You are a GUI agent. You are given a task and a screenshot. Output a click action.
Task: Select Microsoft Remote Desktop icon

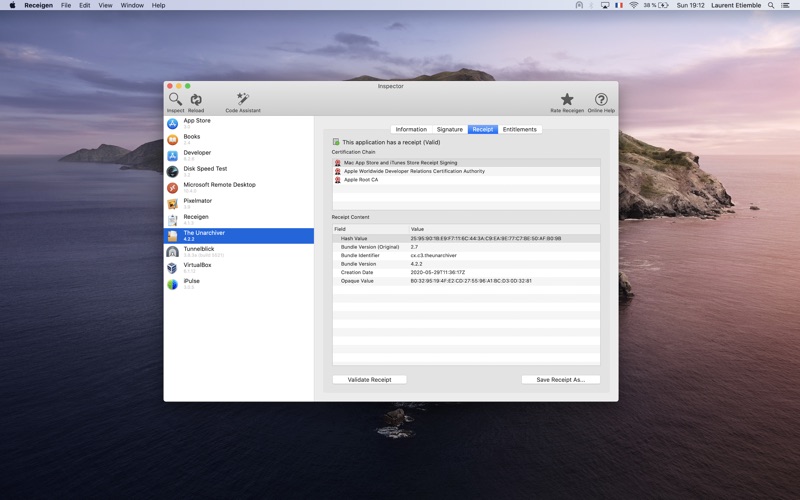pos(172,188)
